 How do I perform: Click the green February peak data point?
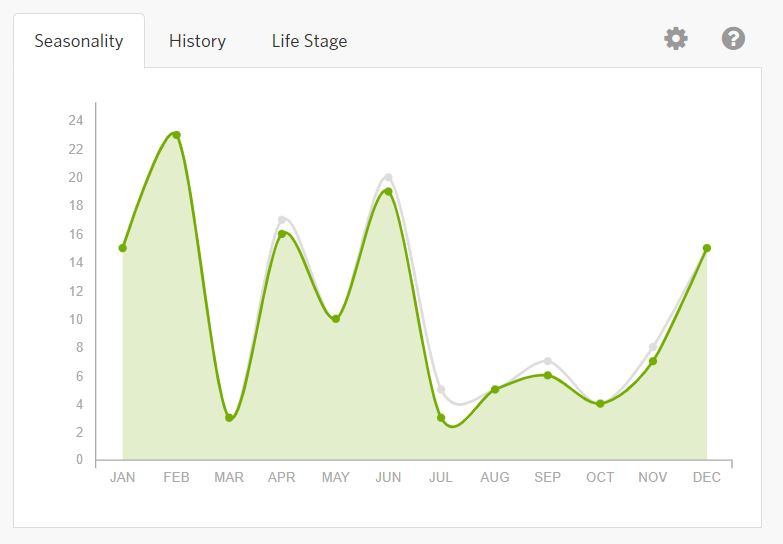coord(176,135)
